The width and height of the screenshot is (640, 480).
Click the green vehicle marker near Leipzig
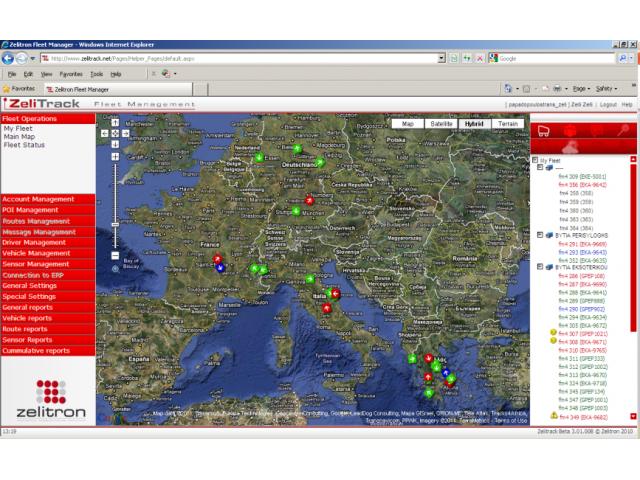[320, 162]
